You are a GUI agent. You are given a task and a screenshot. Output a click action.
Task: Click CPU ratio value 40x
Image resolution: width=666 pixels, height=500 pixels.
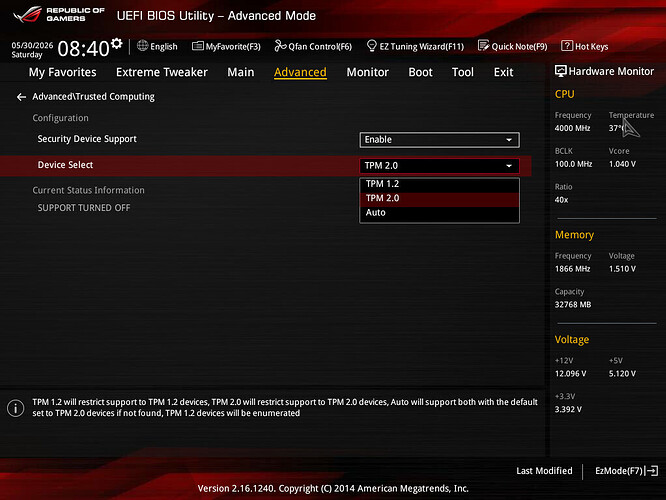point(561,200)
